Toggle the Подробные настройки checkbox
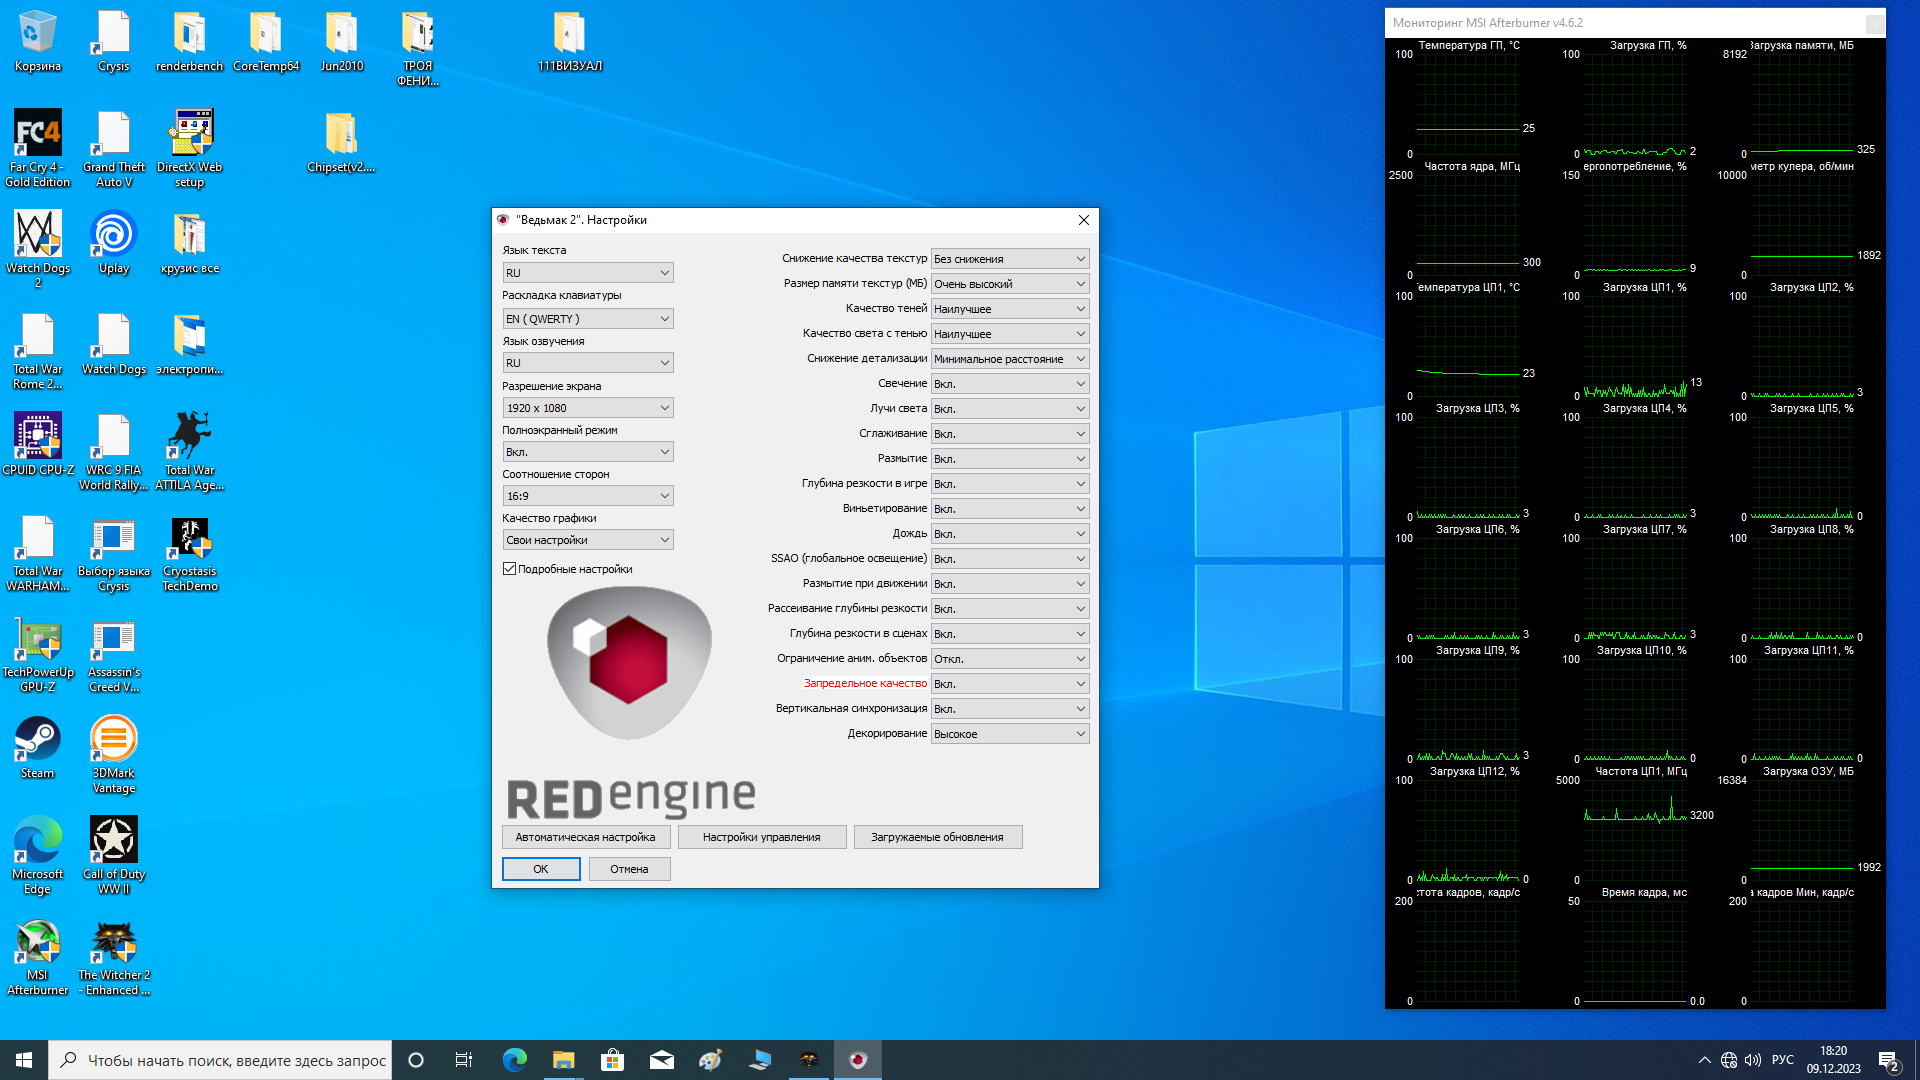 pos(510,569)
